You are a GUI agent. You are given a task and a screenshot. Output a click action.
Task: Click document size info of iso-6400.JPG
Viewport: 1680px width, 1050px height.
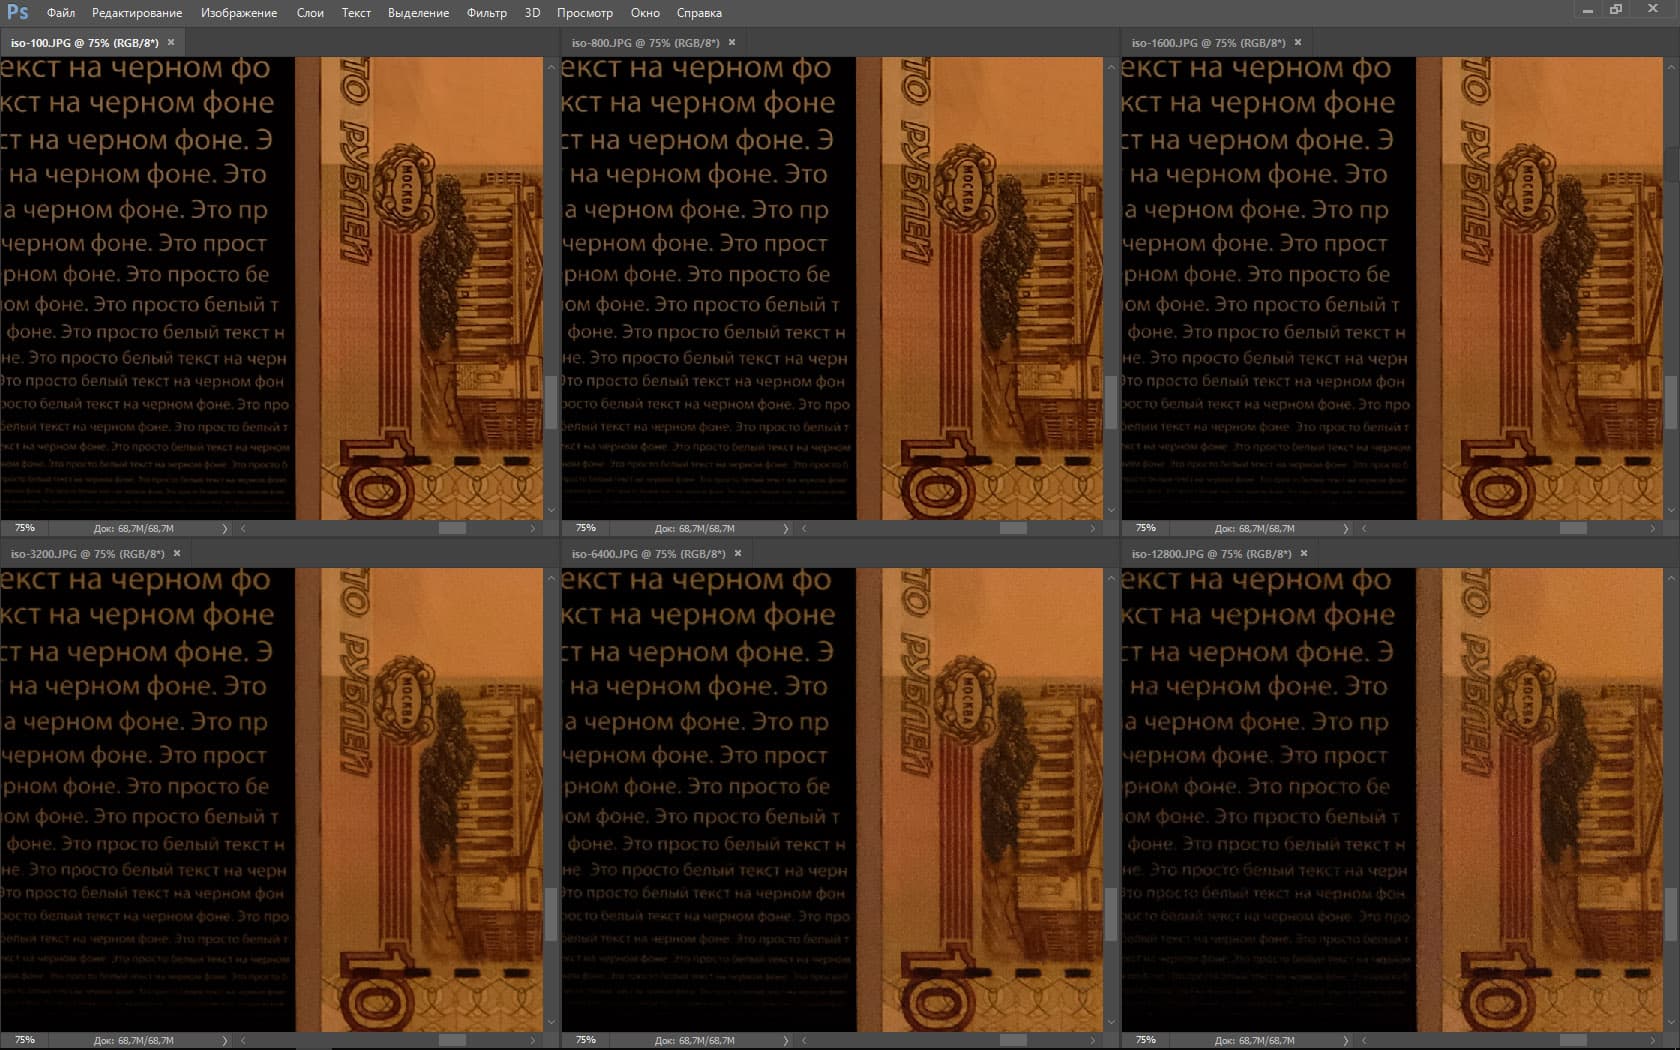(x=695, y=1040)
